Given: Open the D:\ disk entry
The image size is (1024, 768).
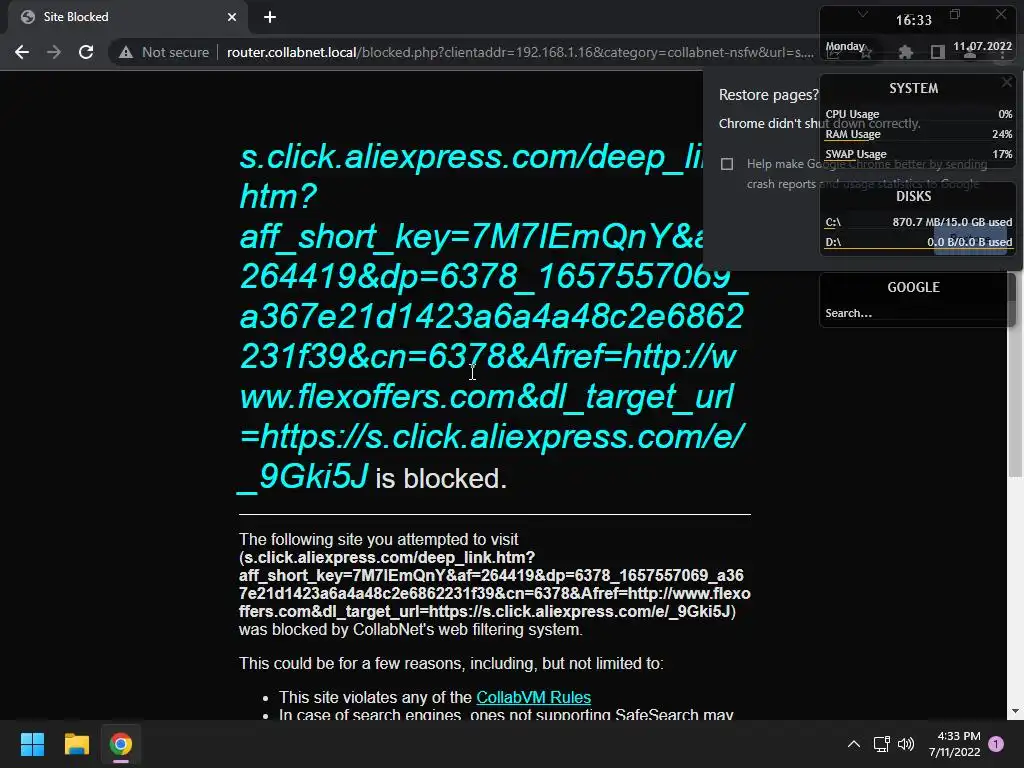Looking at the screenshot, I should tap(918, 242).
